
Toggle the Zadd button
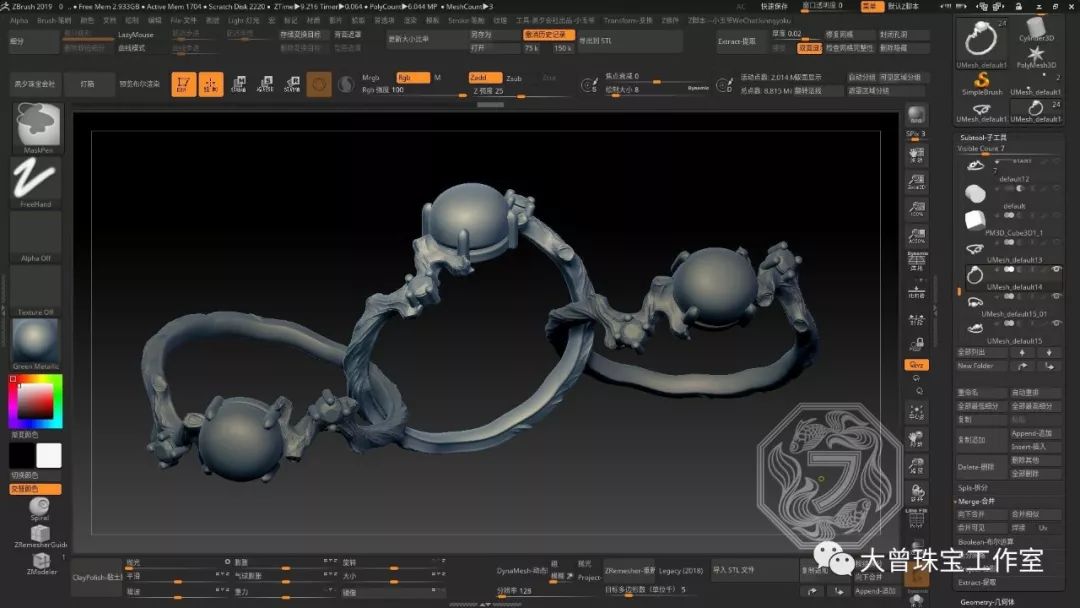coord(485,78)
